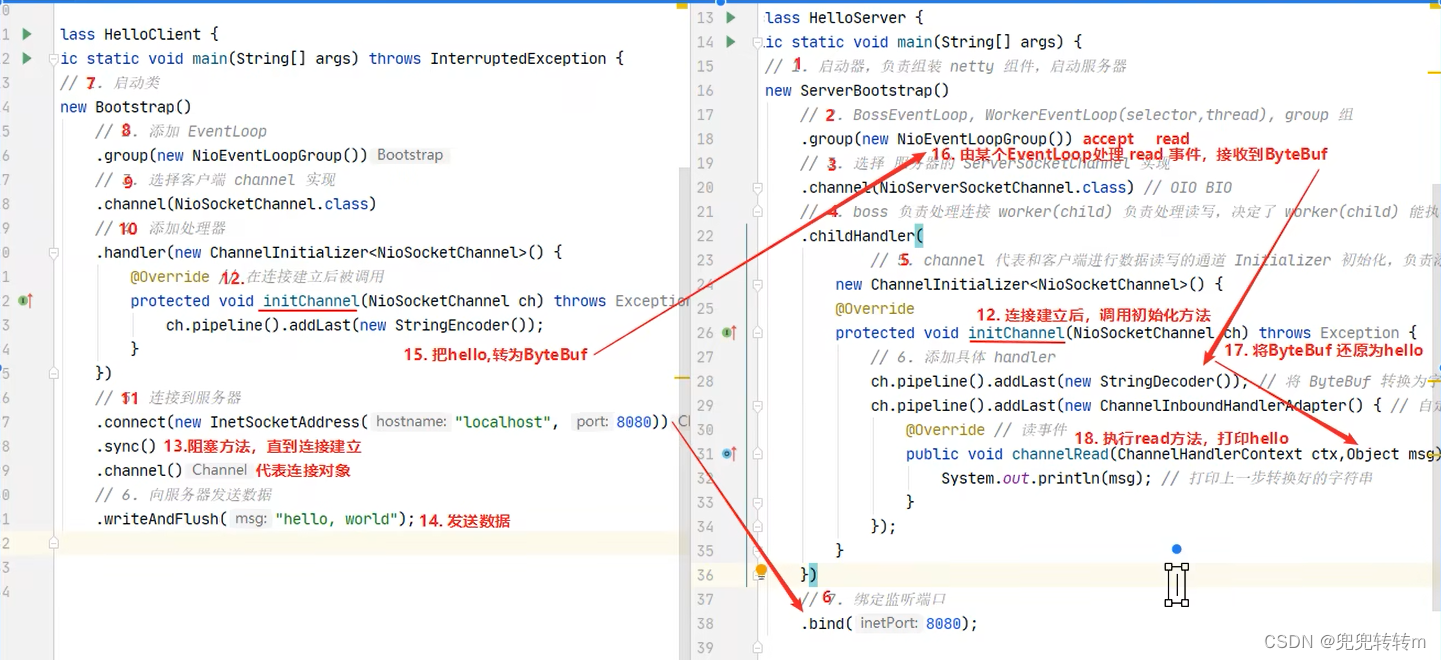Click HelloServer class name

(858, 18)
